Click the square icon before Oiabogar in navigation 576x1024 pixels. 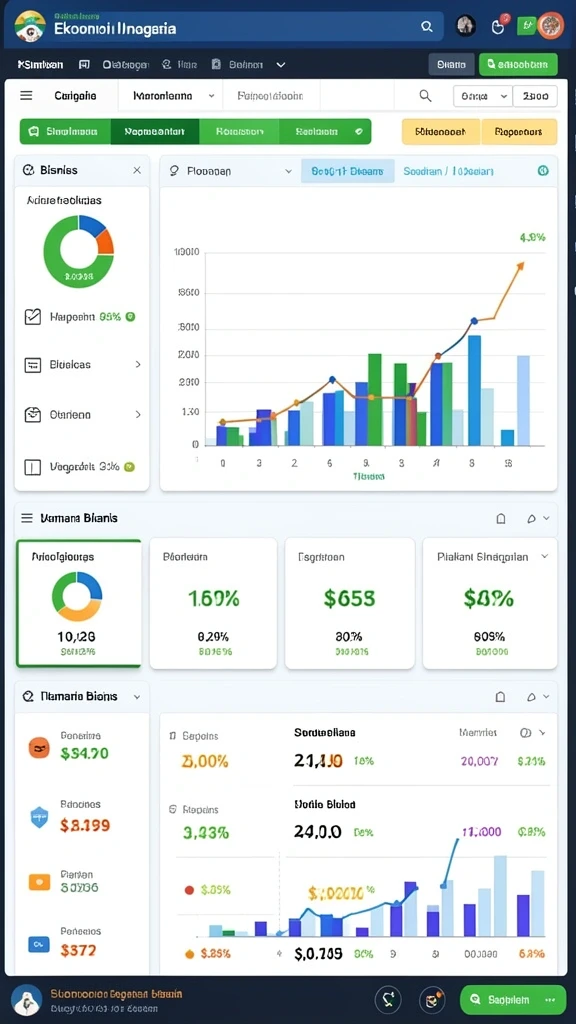(x=84, y=65)
